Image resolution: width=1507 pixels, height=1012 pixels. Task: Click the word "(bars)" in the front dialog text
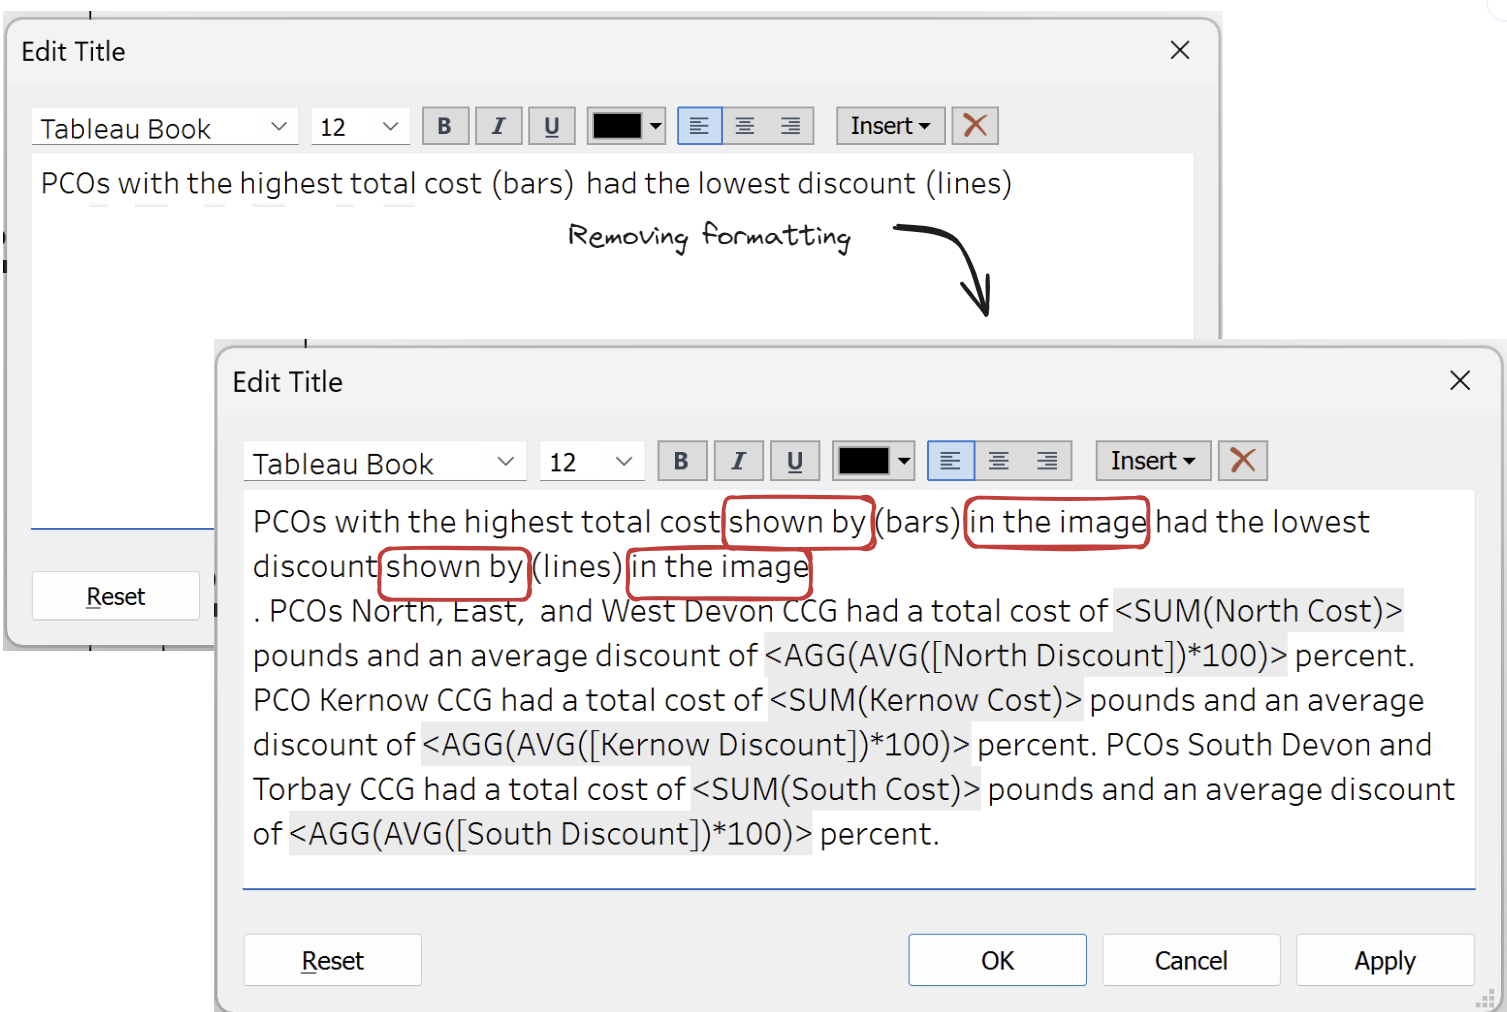click(917, 521)
